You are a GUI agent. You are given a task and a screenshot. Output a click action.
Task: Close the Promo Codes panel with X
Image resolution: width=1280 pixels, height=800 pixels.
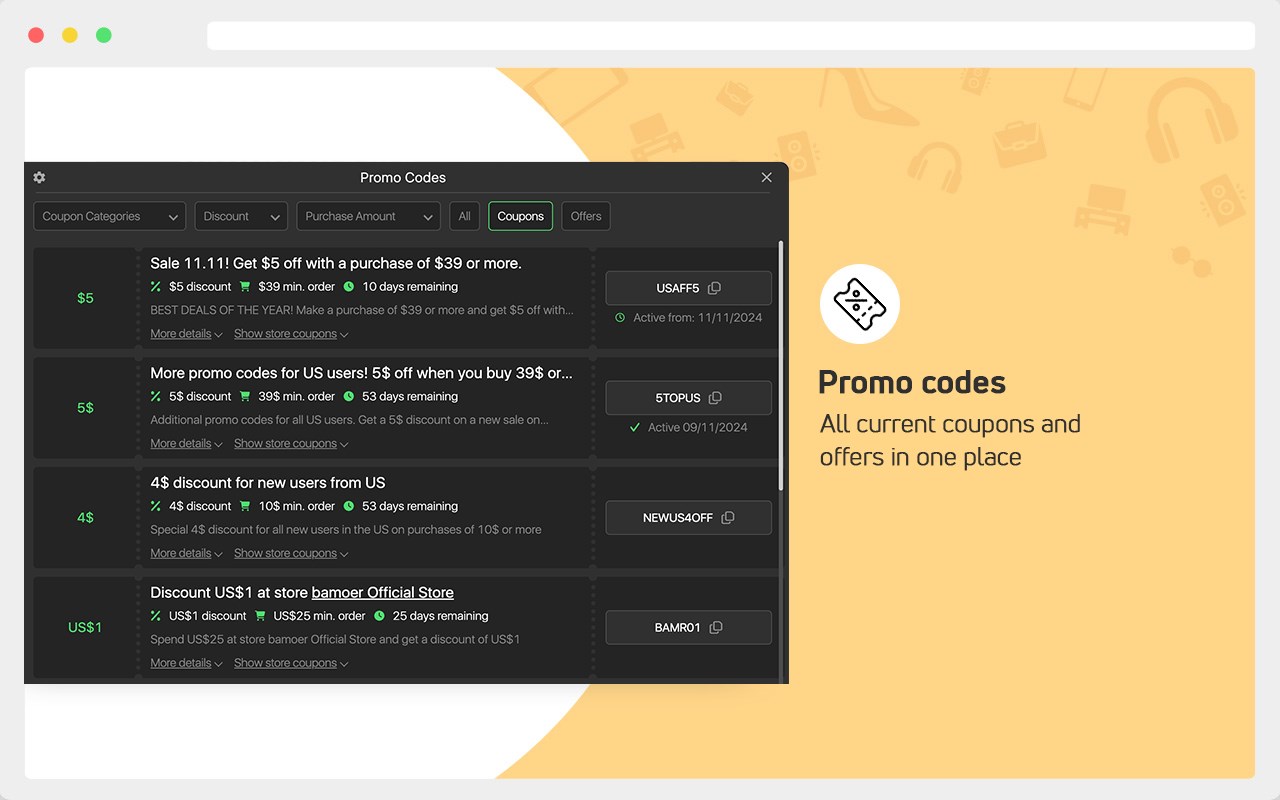point(767,177)
